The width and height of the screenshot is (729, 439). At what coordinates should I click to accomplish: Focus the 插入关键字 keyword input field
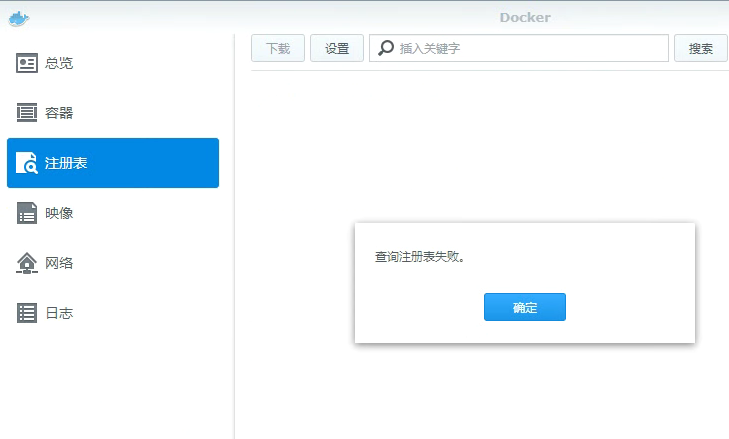pyautogui.click(x=519, y=48)
